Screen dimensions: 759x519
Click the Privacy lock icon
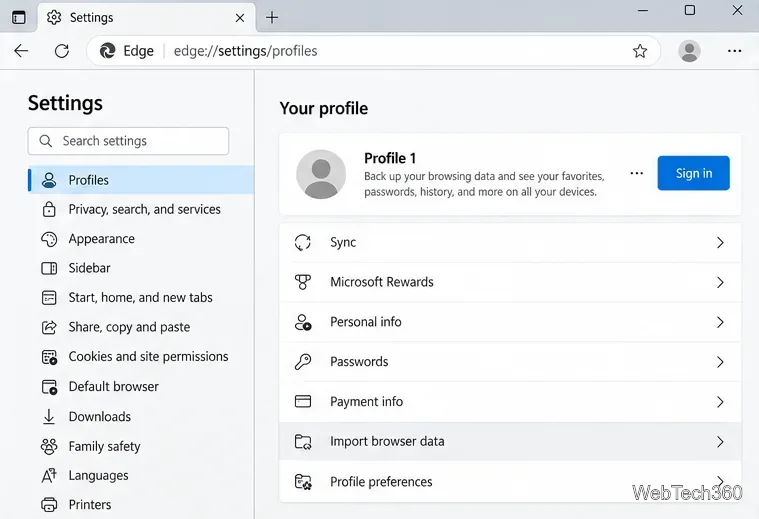coord(49,209)
